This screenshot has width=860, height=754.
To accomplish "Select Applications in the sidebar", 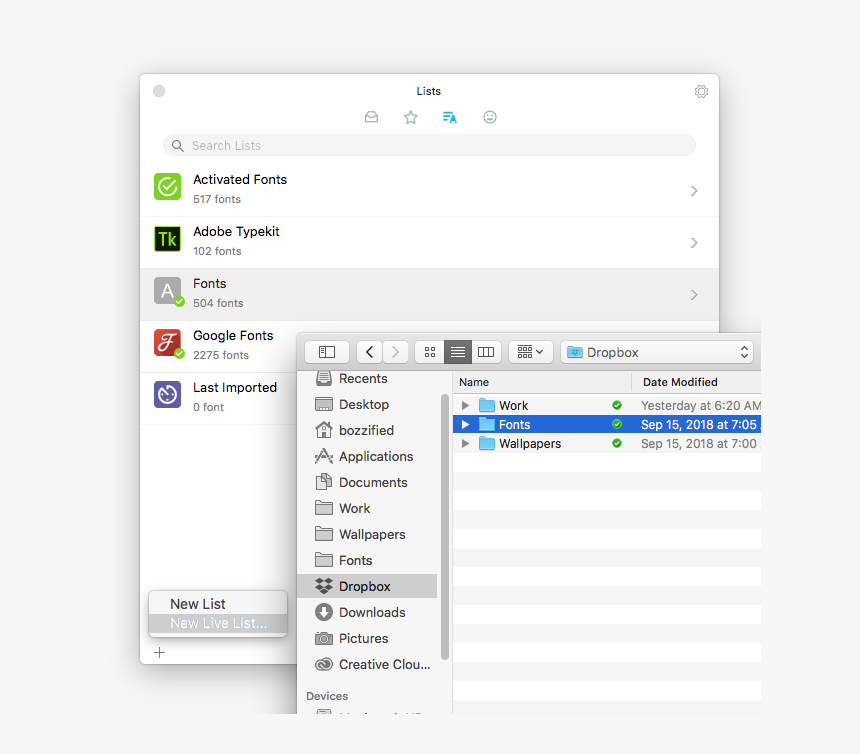I will (x=367, y=456).
